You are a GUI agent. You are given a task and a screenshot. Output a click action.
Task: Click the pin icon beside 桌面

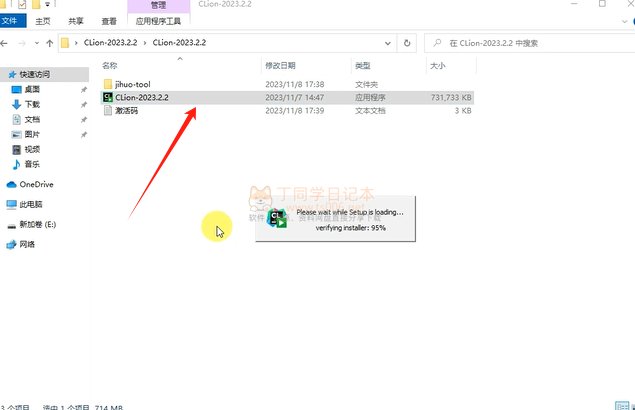[x=83, y=90]
